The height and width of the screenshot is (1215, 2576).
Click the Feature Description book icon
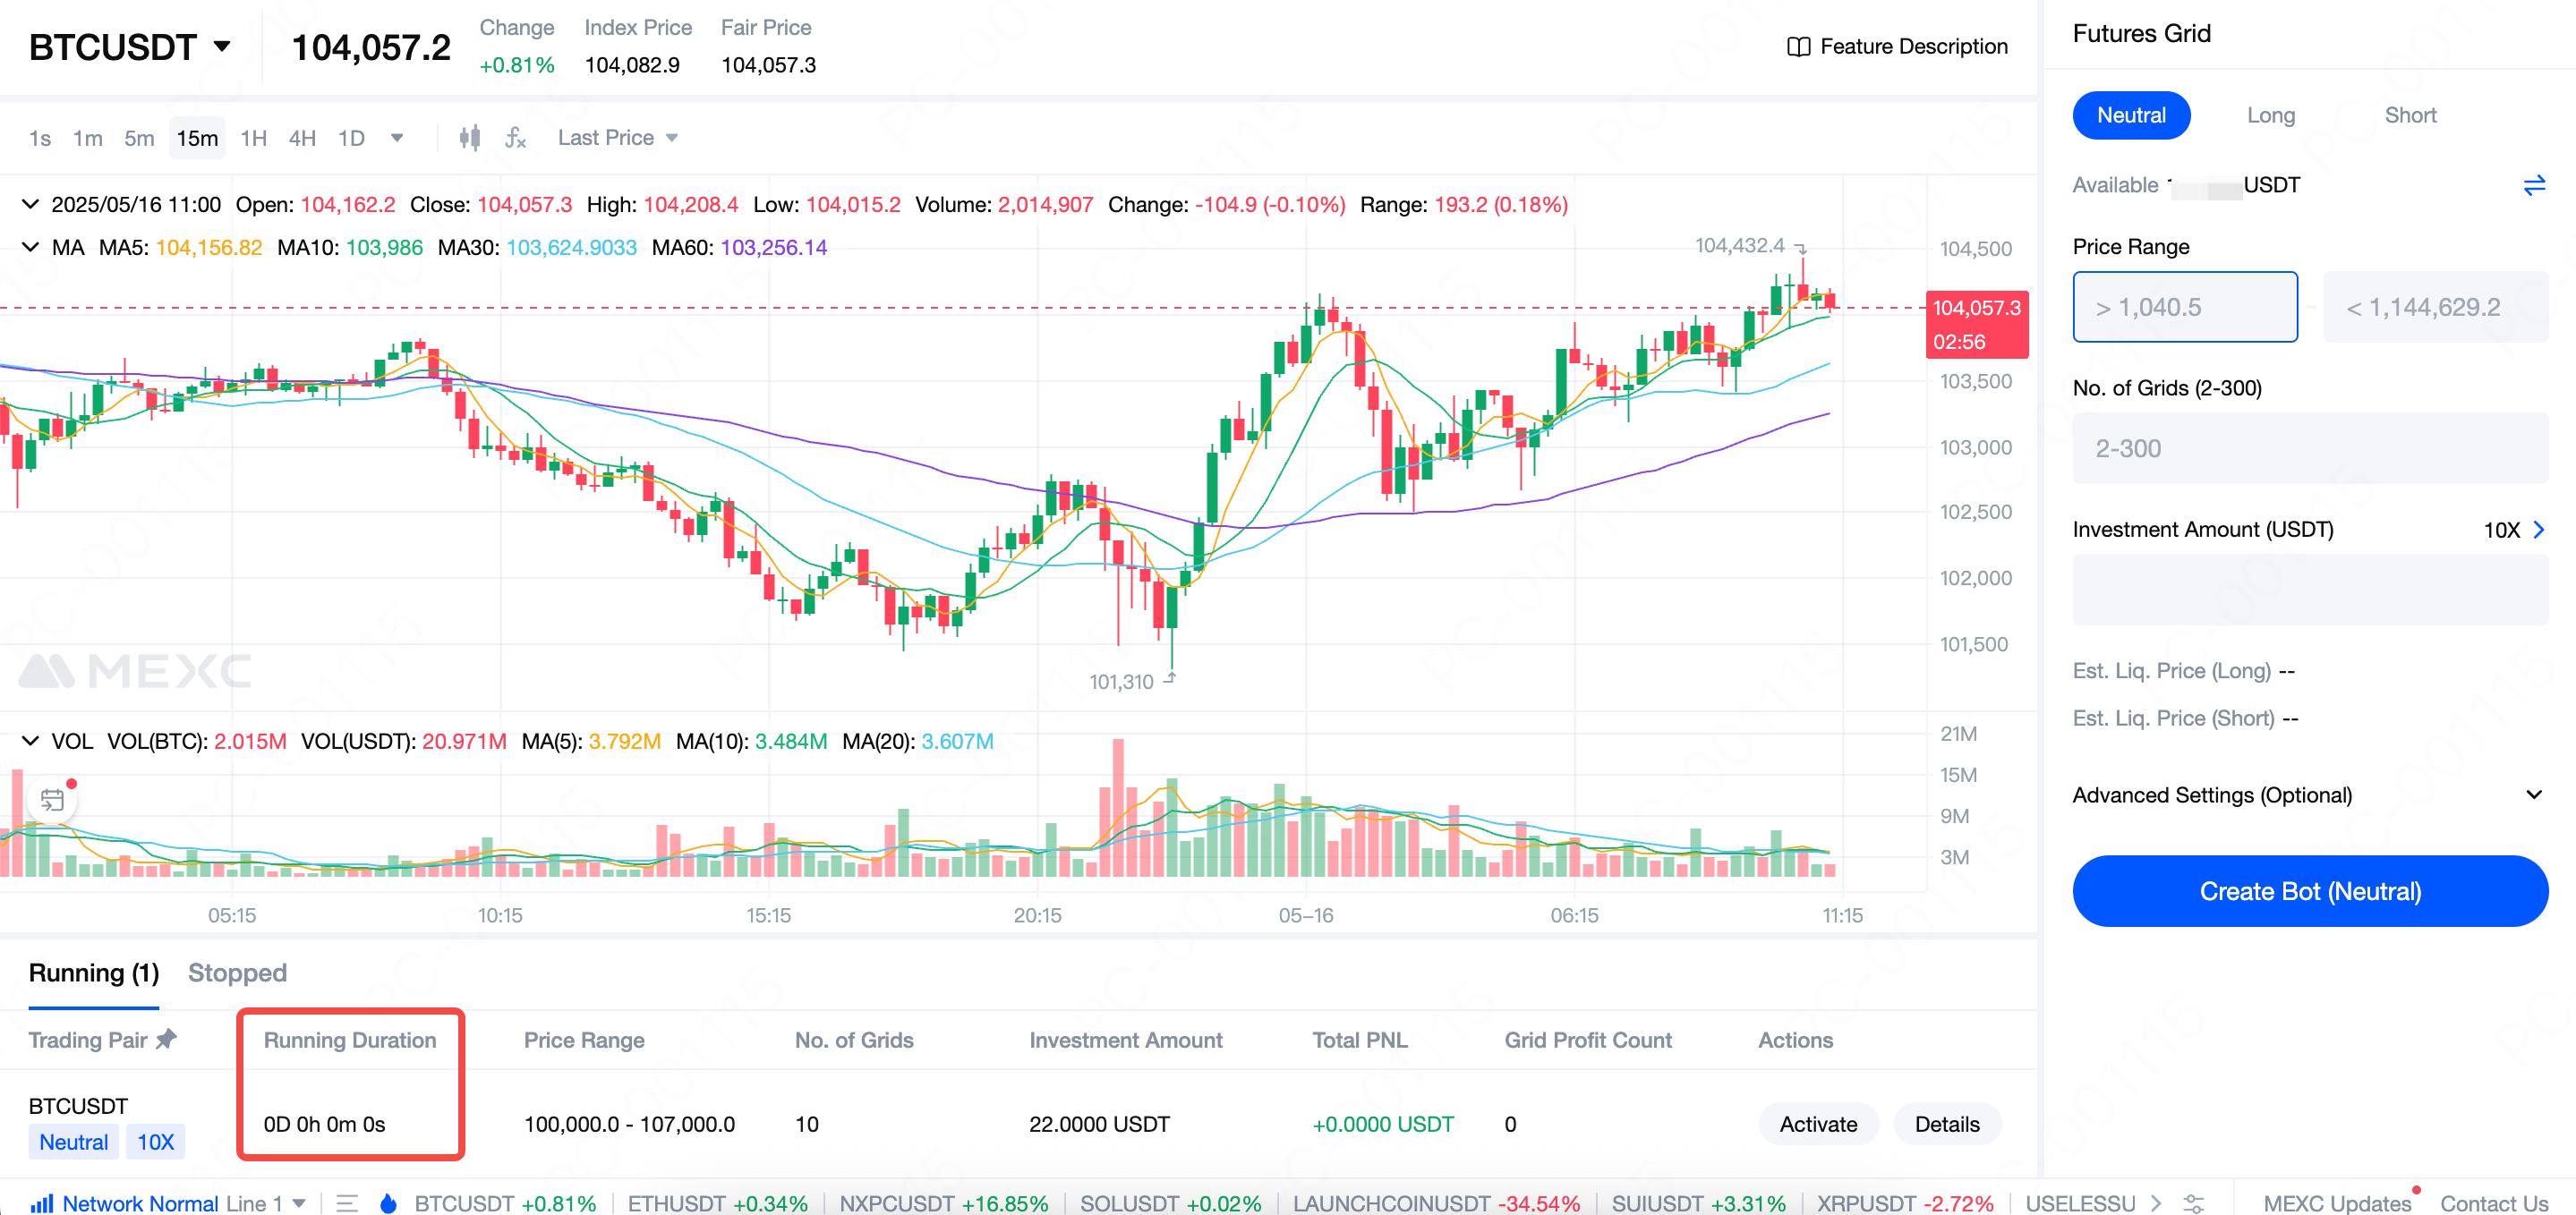pos(1797,47)
